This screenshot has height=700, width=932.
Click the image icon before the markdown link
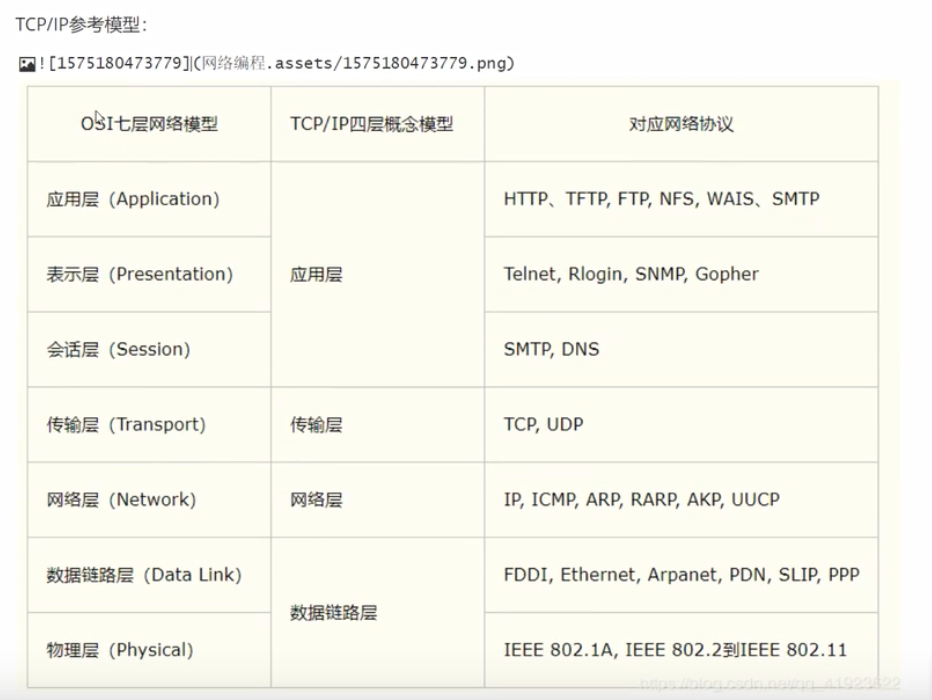27,64
